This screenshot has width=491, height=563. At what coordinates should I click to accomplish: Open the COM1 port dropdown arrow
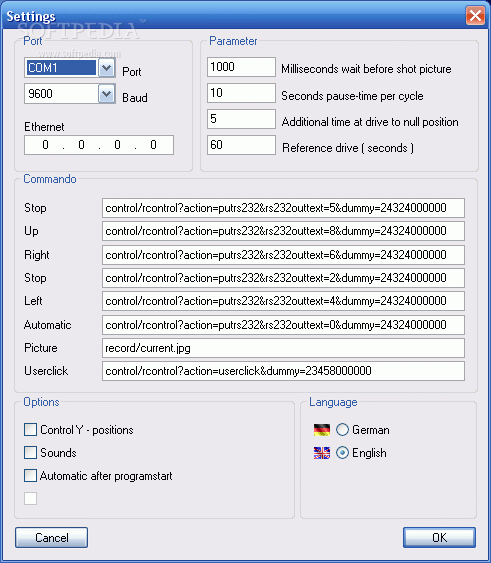click(107, 68)
